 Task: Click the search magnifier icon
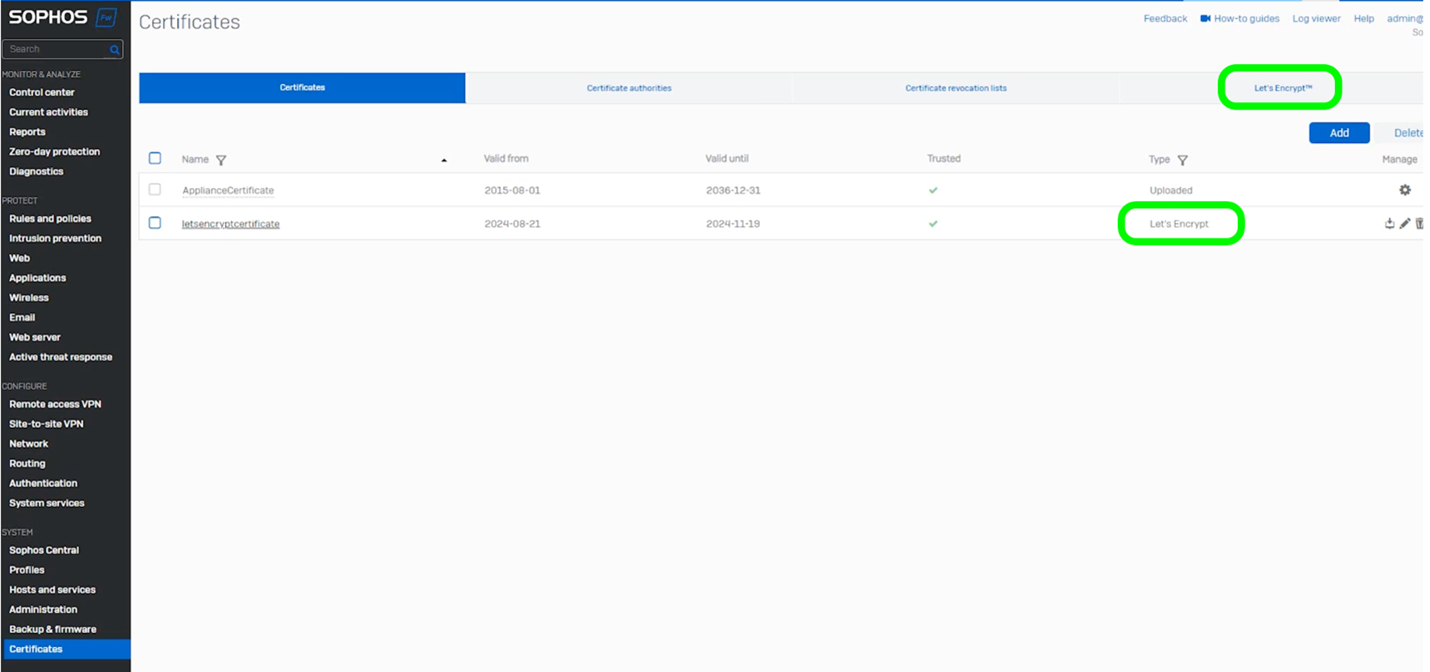click(115, 48)
